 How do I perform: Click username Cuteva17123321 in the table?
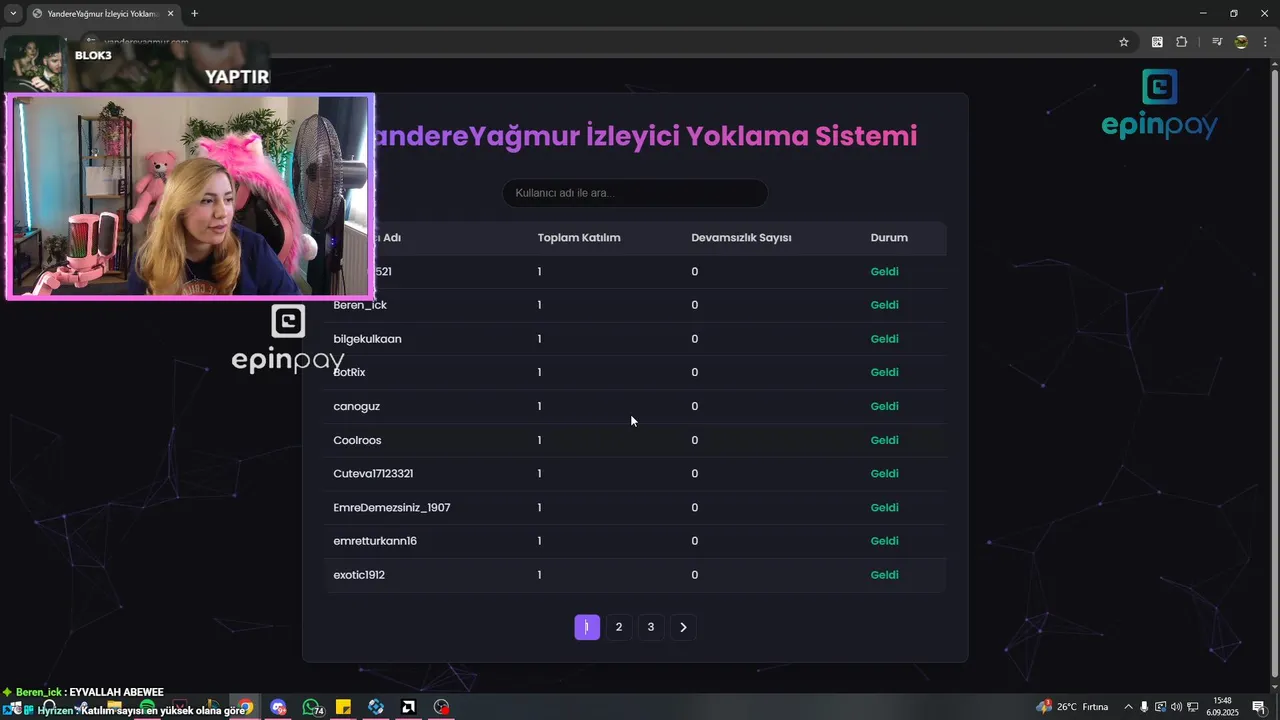373,474
